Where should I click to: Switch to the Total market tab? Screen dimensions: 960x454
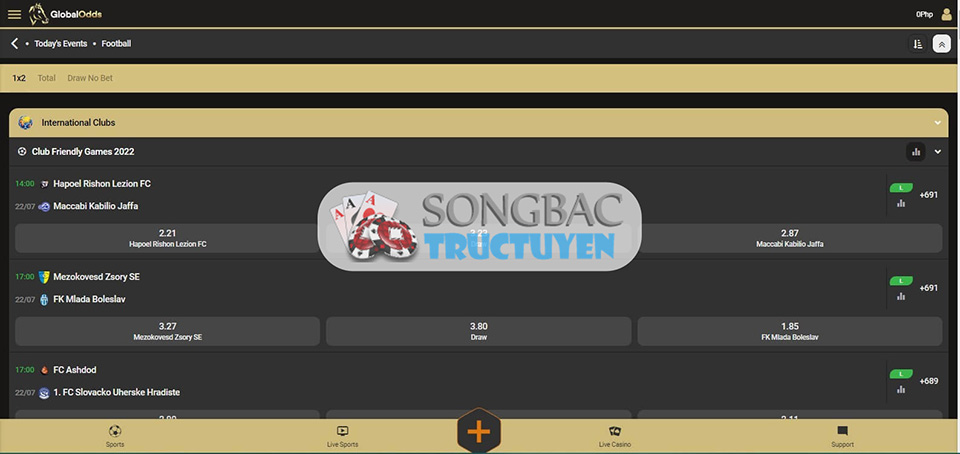coord(47,78)
